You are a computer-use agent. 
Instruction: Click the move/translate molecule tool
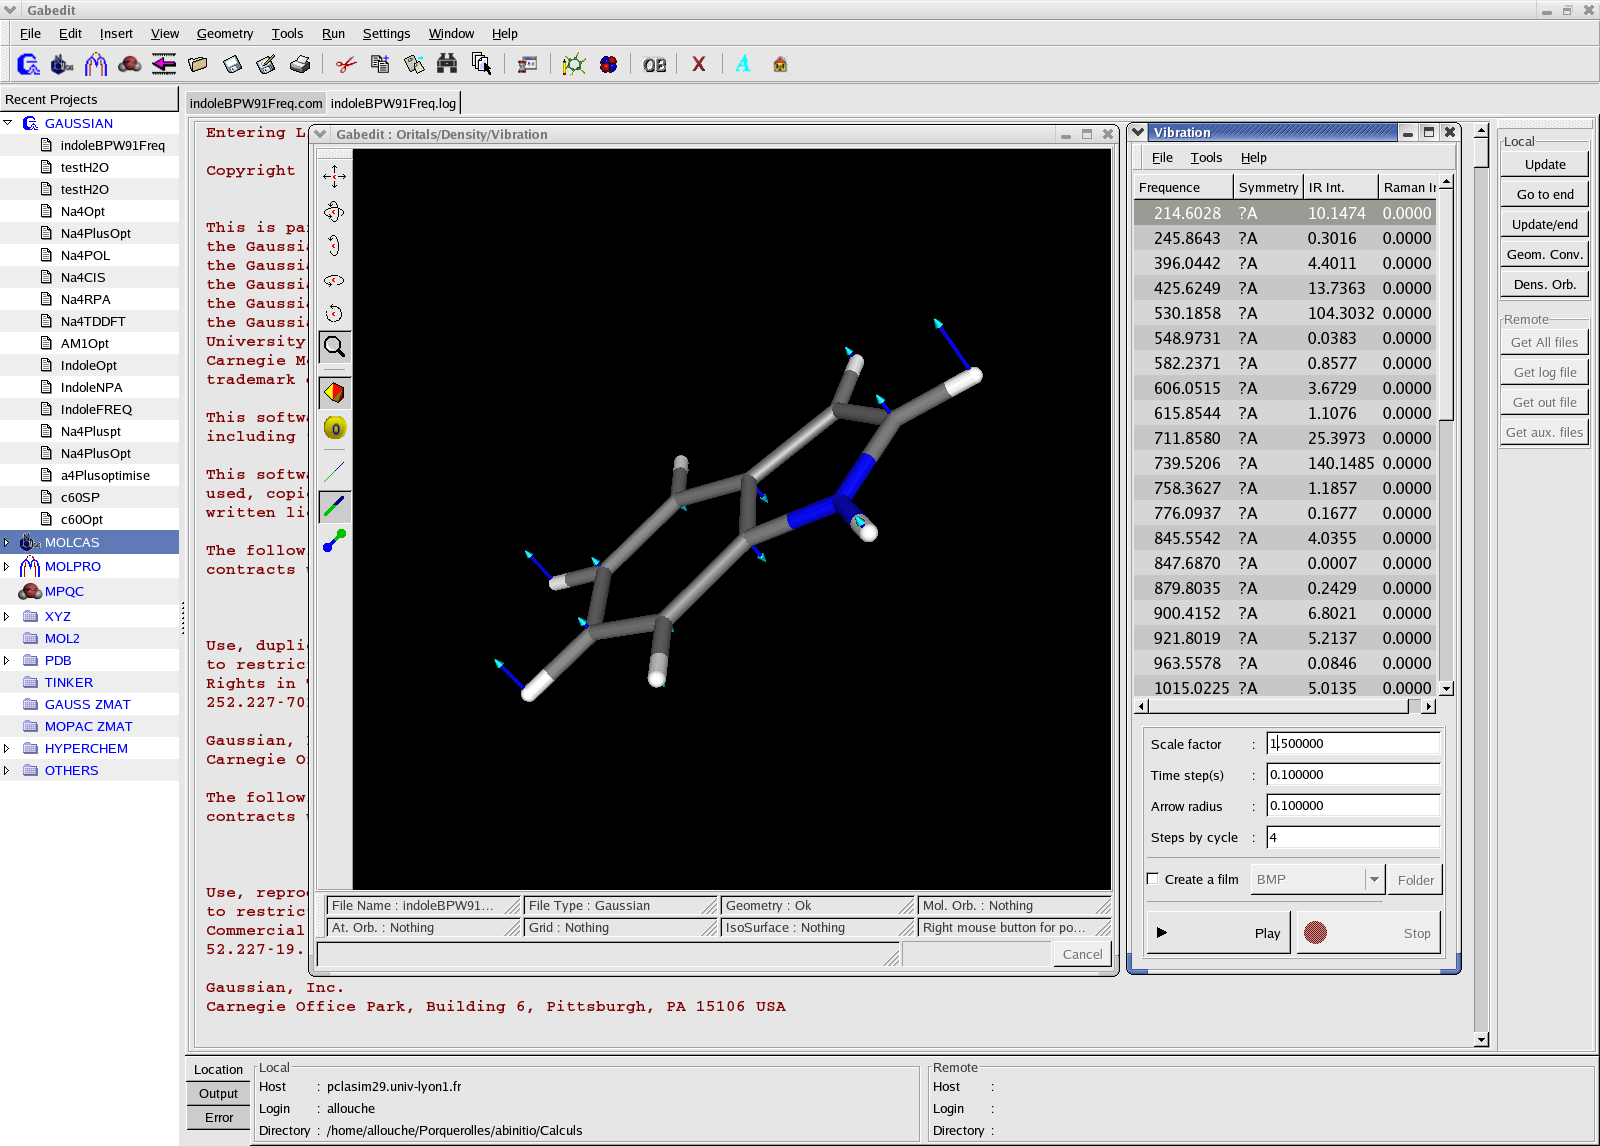point(334,177)
